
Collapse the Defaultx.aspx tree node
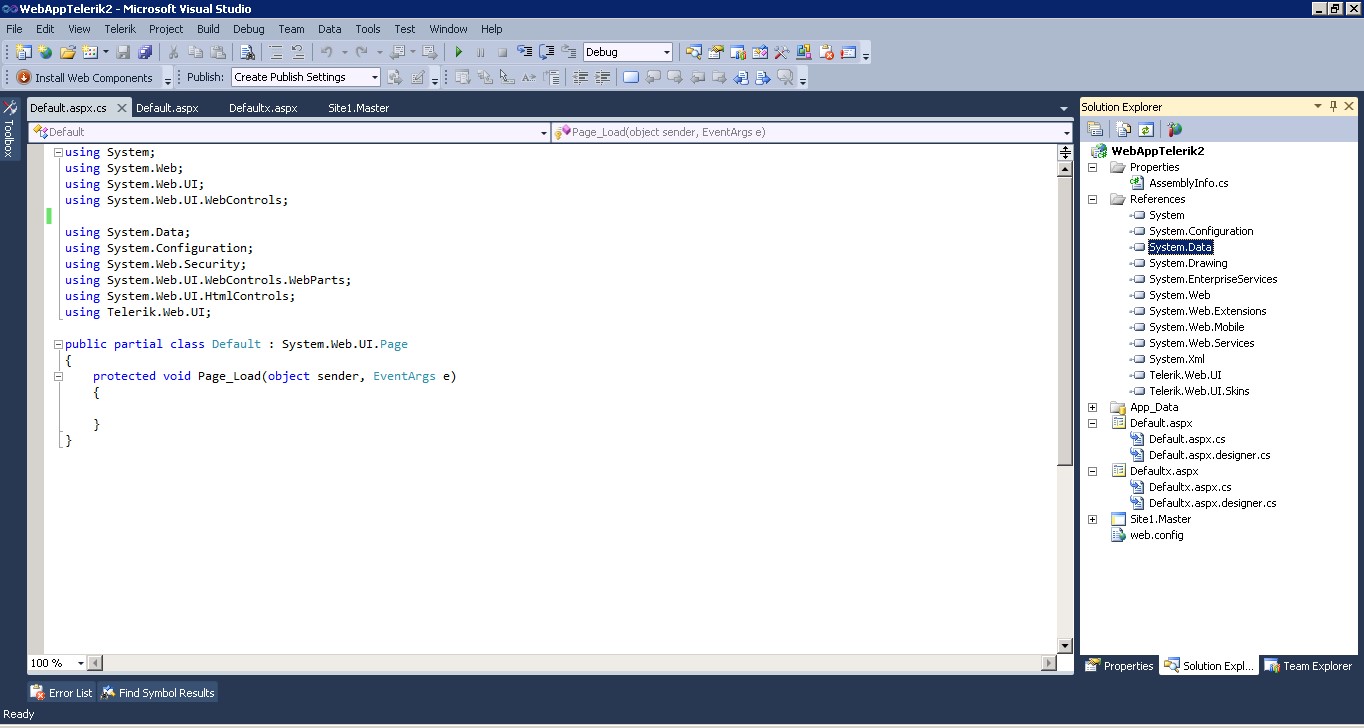click(x=1092, y=471)
